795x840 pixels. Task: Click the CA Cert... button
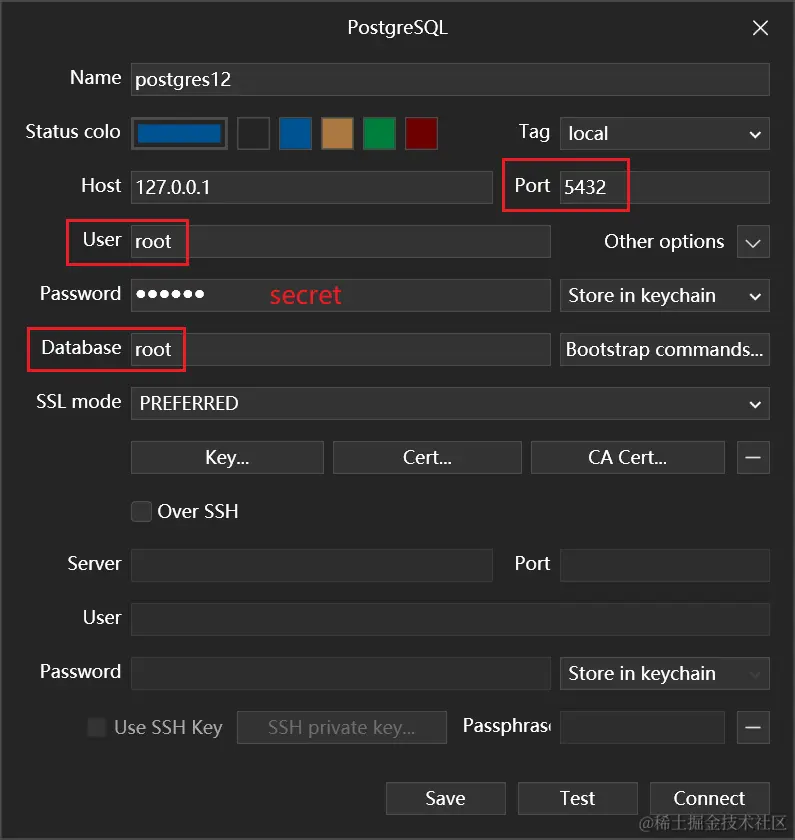[x=627, y=457]
